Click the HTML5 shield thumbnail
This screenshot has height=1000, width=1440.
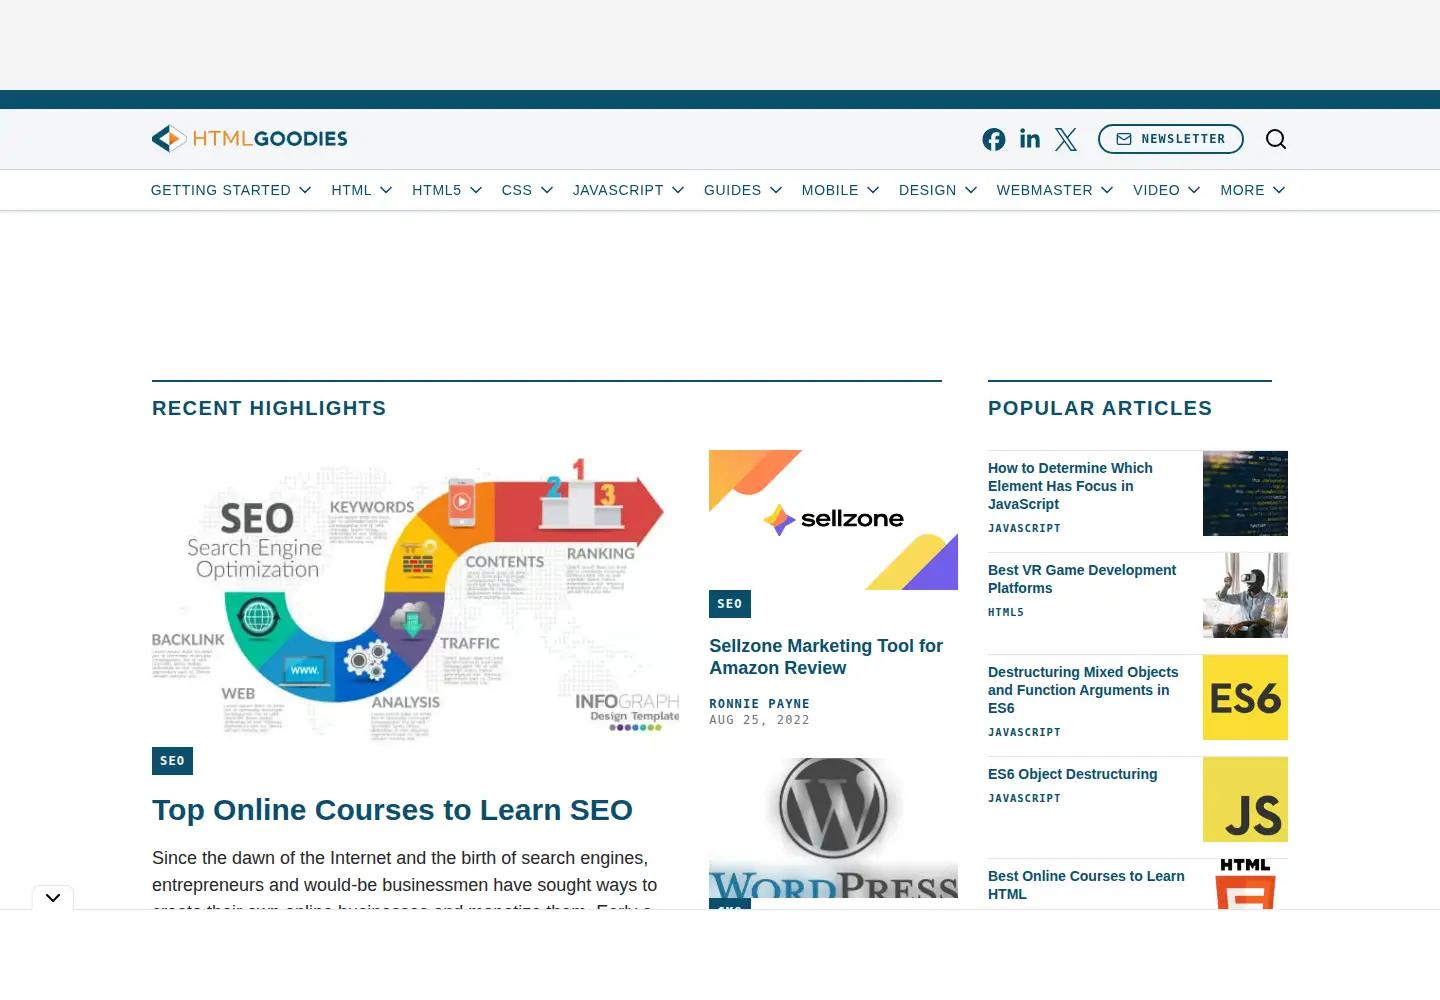[x=1245, y=884]
